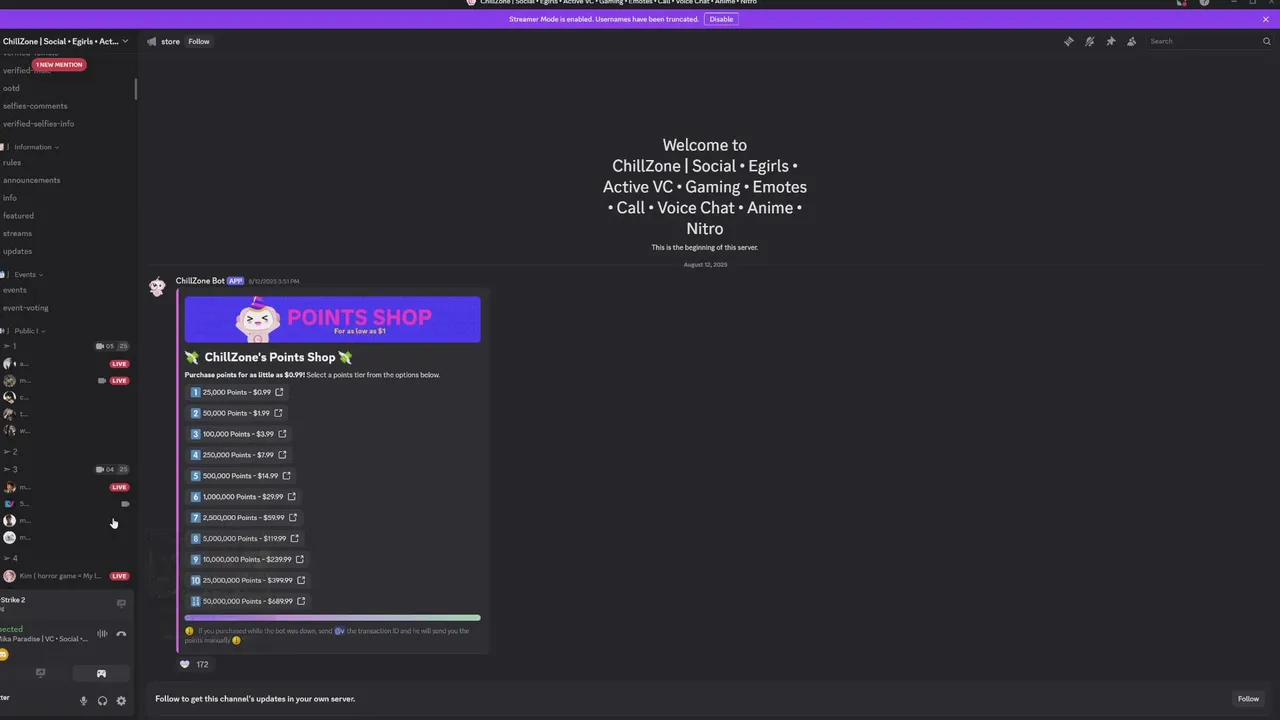Select the 10,000,000 Points - $239.99 tier
Screen dimensions: 1280x720
pos(247,560)
